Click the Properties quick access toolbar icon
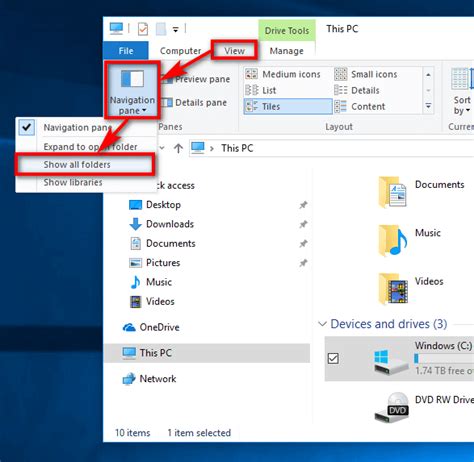The height and width of the screenshot is (462, 474). tap(143, 29)
